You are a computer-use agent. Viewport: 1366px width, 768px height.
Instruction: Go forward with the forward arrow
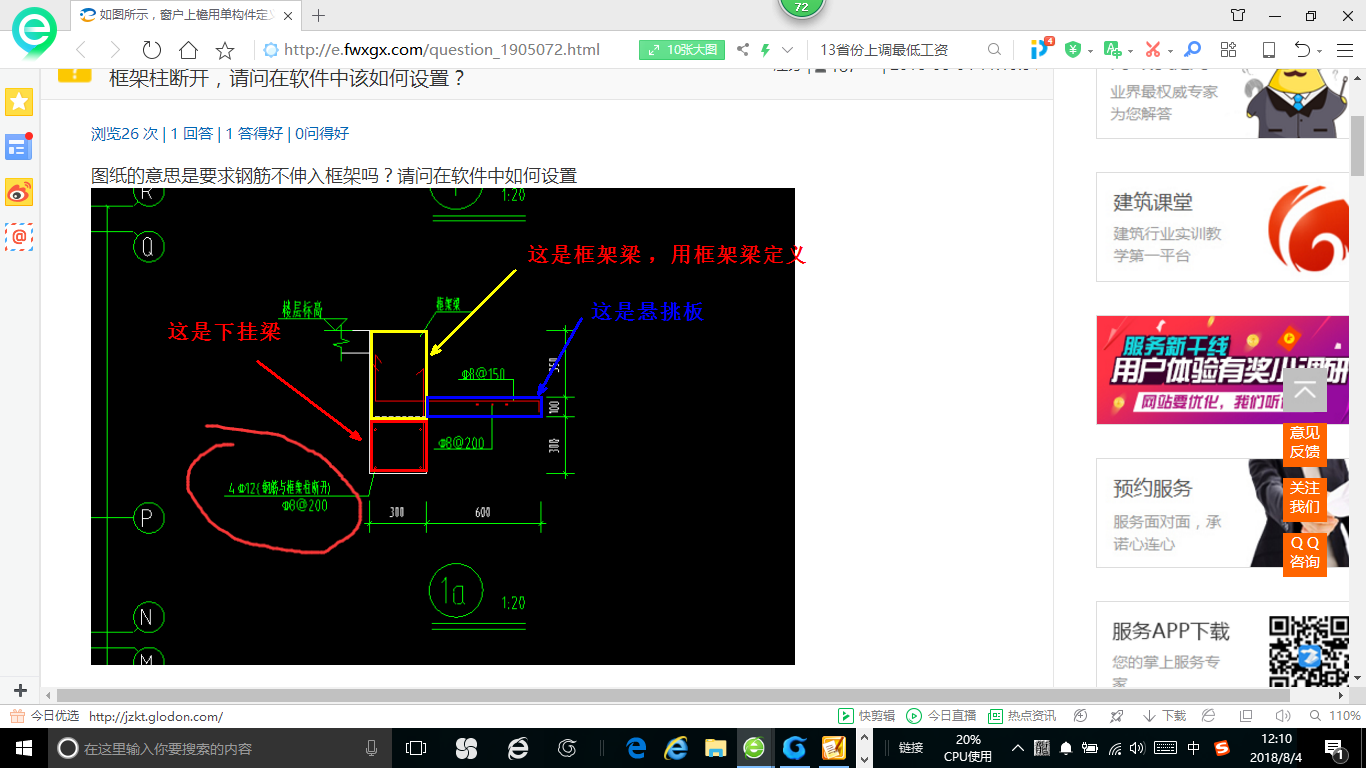pos(115,50)
